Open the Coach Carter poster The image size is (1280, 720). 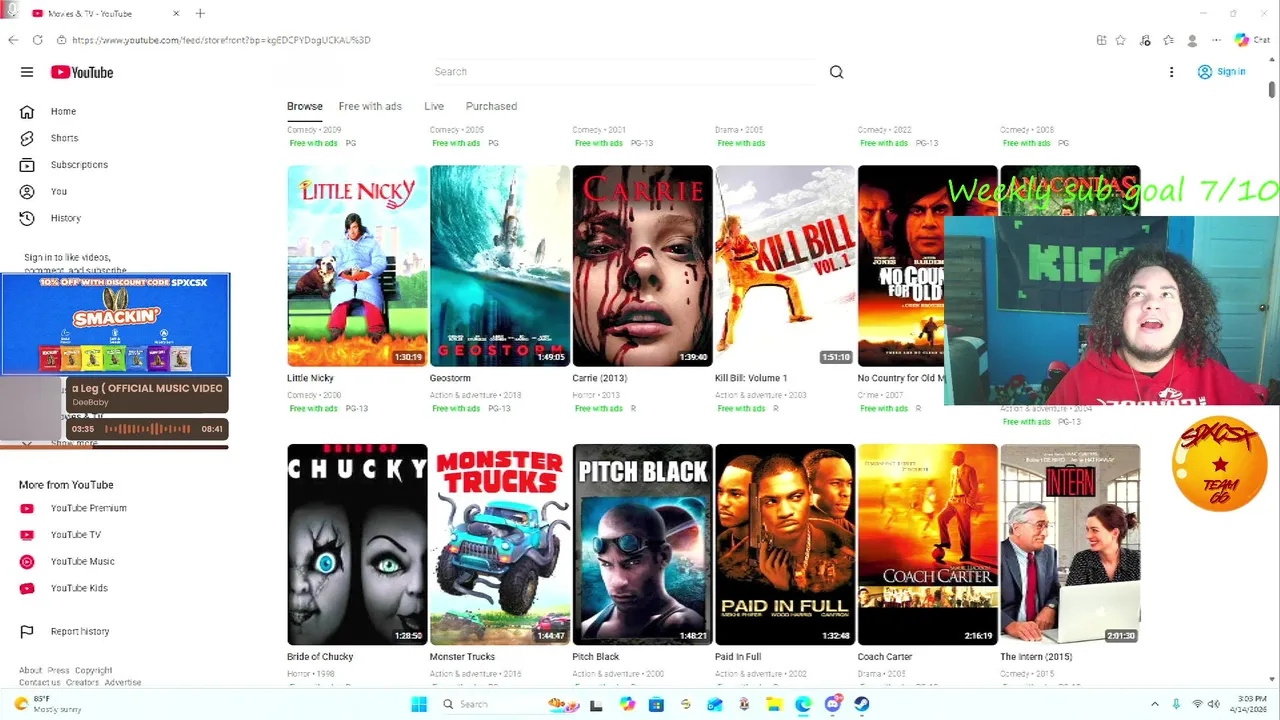coord(927,545)
